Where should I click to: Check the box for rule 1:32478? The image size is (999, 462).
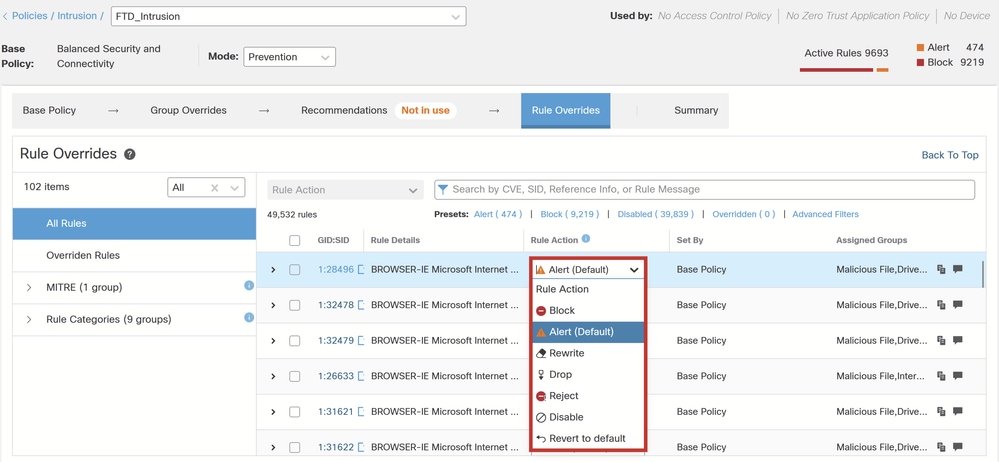(x=294, y=305)
